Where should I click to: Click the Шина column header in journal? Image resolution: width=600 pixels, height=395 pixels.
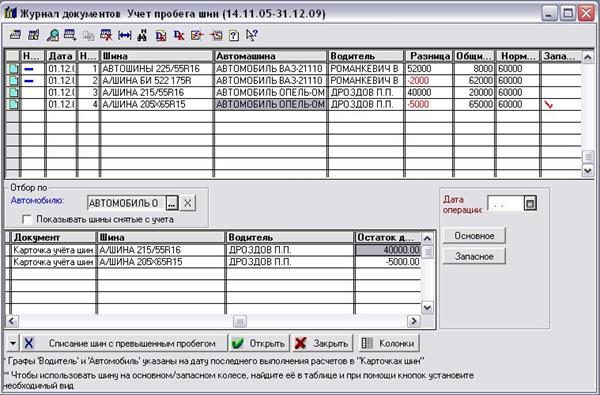[x=156, y=56]
